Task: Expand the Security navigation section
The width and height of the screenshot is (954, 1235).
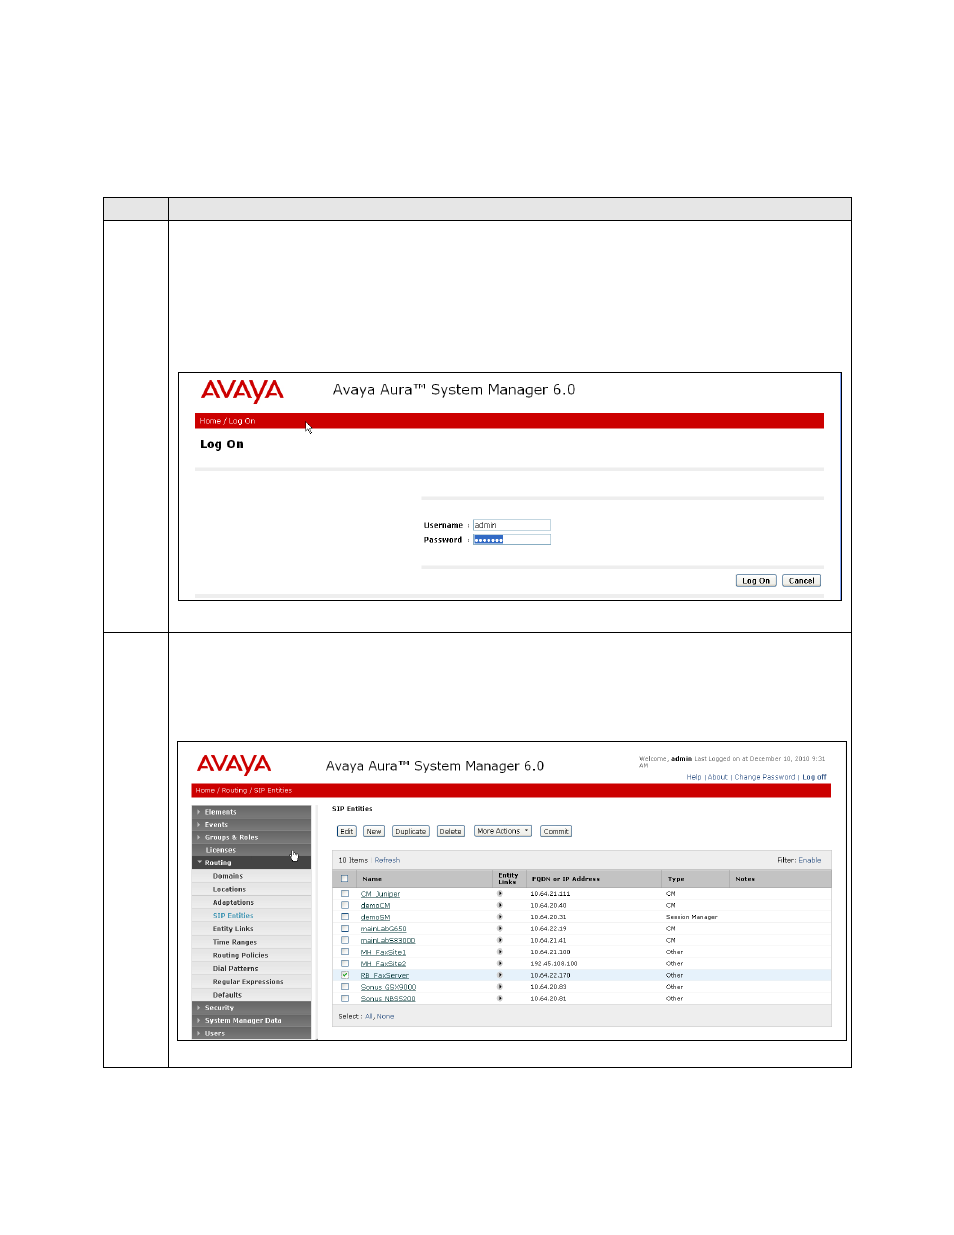Action: [x=252, y=1008]
